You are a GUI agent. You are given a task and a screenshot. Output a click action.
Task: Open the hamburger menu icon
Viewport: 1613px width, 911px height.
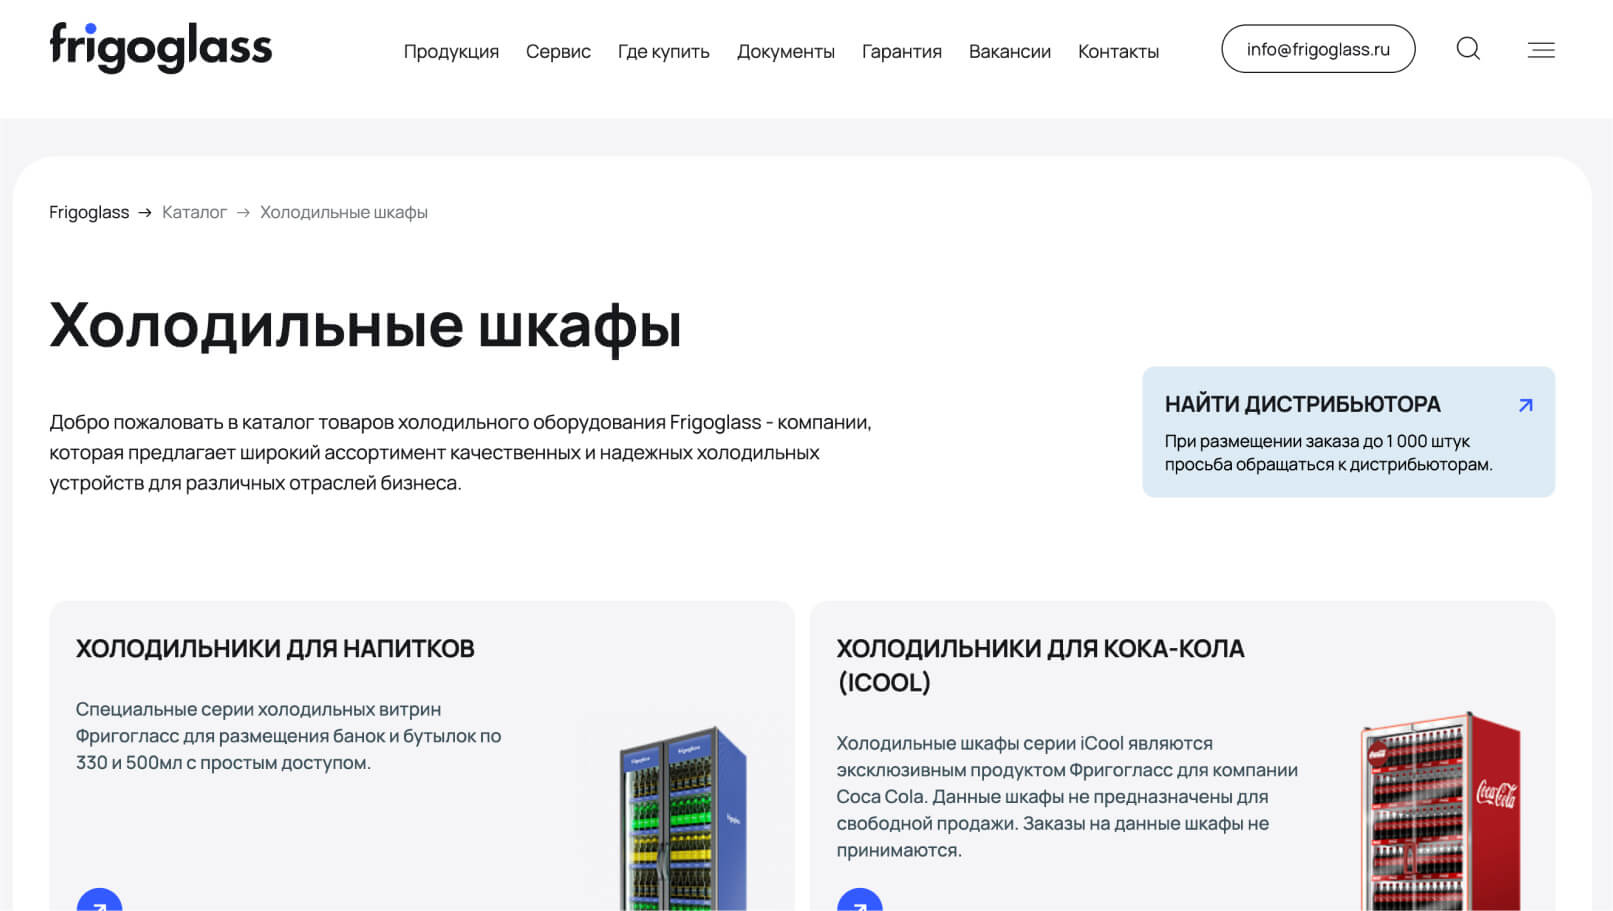click(1541, 49)
